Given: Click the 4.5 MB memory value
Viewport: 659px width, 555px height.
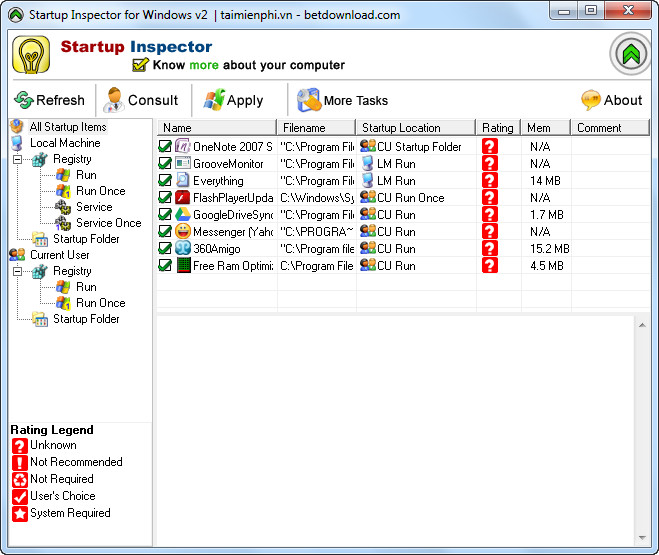Looking at the screenshot, I should [546, 266].
